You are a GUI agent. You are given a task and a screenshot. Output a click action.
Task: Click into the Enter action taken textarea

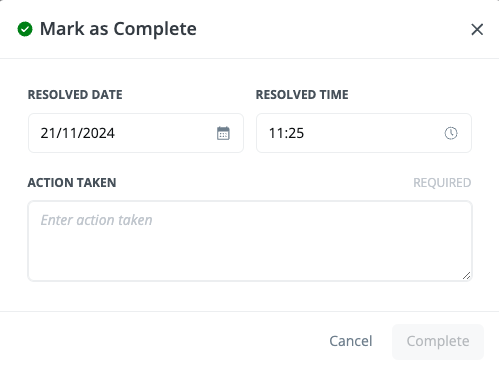tap(250, 241)
